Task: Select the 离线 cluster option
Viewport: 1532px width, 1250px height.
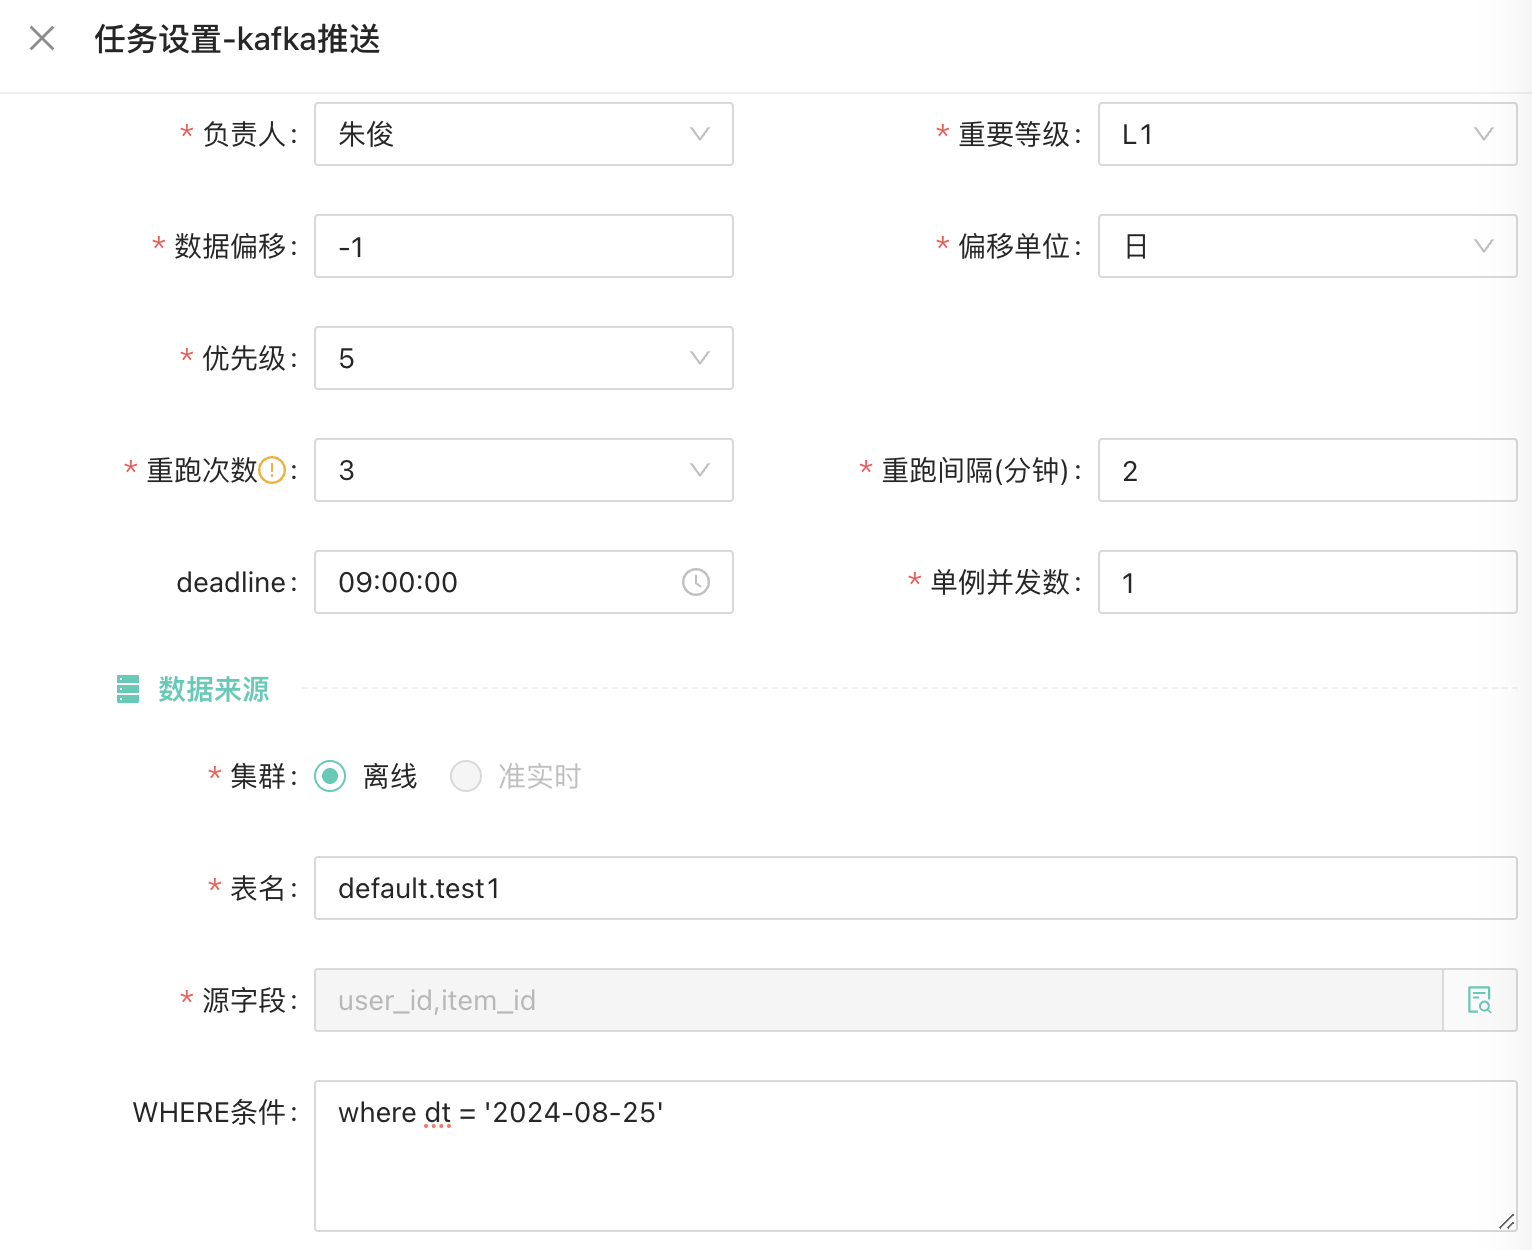Action: pyautogui.click(x=389, y=776)
